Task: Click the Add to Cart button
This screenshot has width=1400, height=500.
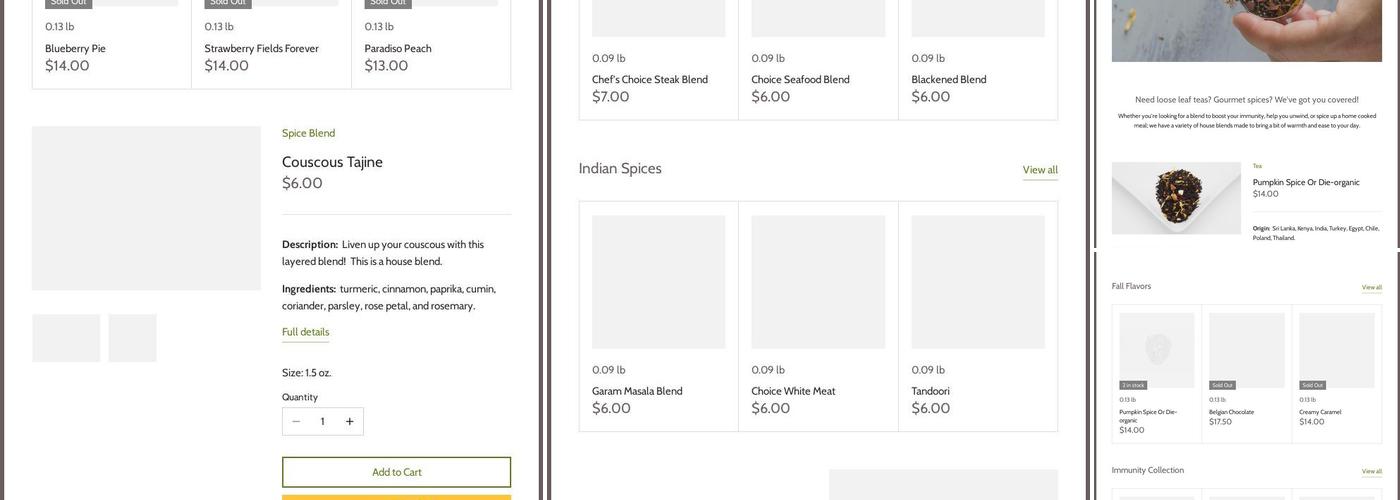Action: point(396,472)
